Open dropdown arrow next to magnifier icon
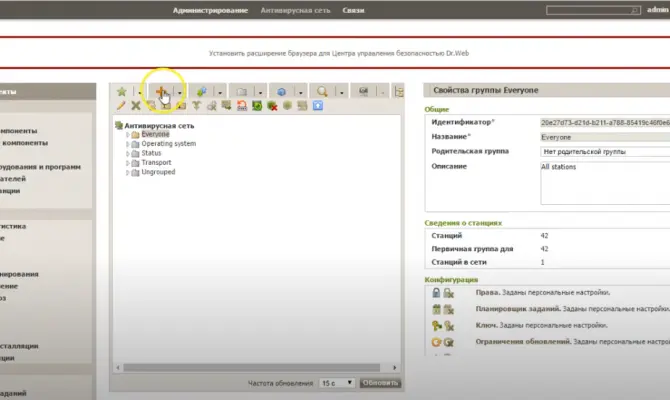Image resolution: width=670 pixels, height=400 pixels. pos(341,92)
